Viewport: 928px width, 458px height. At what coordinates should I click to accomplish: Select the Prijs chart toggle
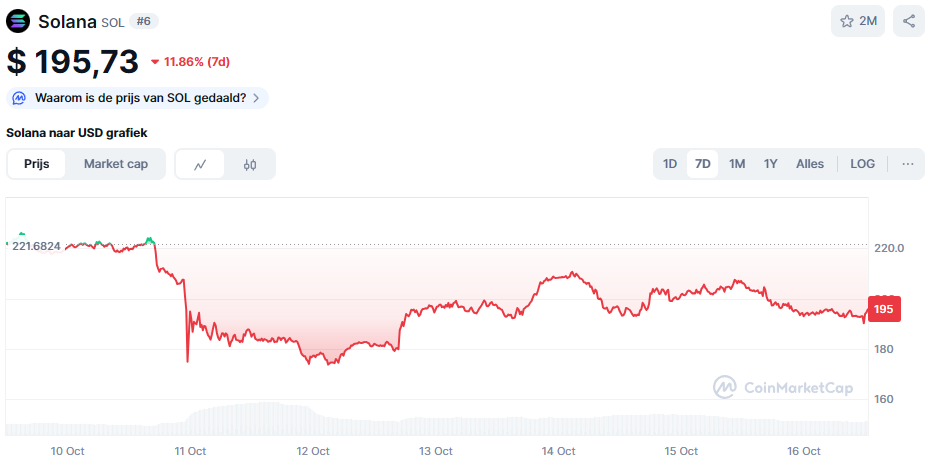pos(37,164)
